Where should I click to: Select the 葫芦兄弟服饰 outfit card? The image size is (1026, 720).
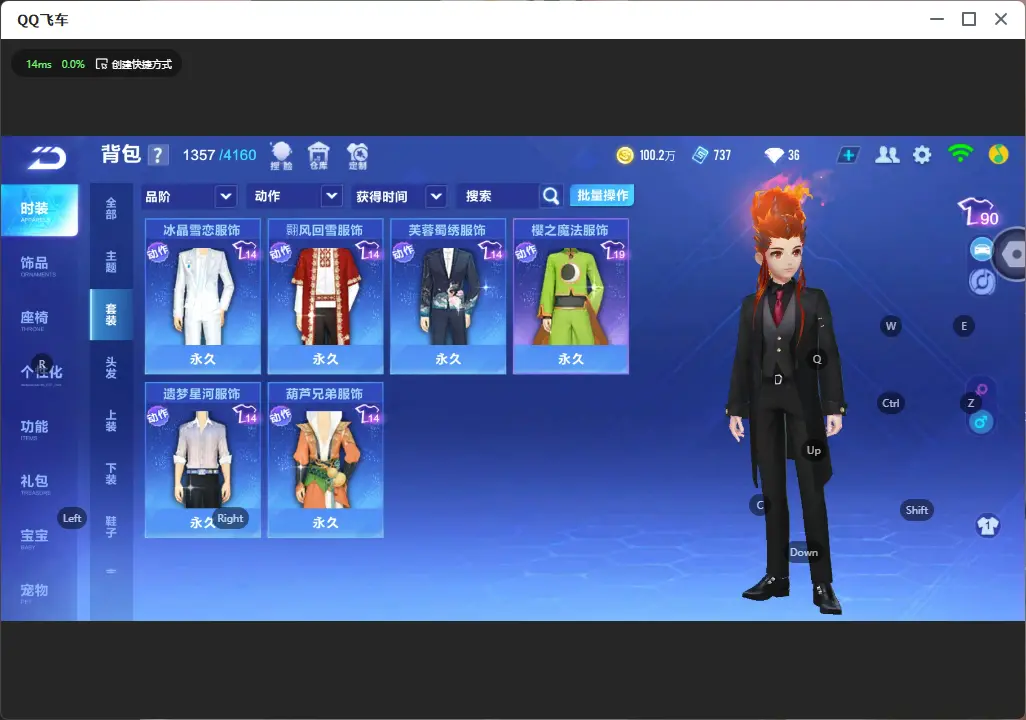click(x=325, y=459)
